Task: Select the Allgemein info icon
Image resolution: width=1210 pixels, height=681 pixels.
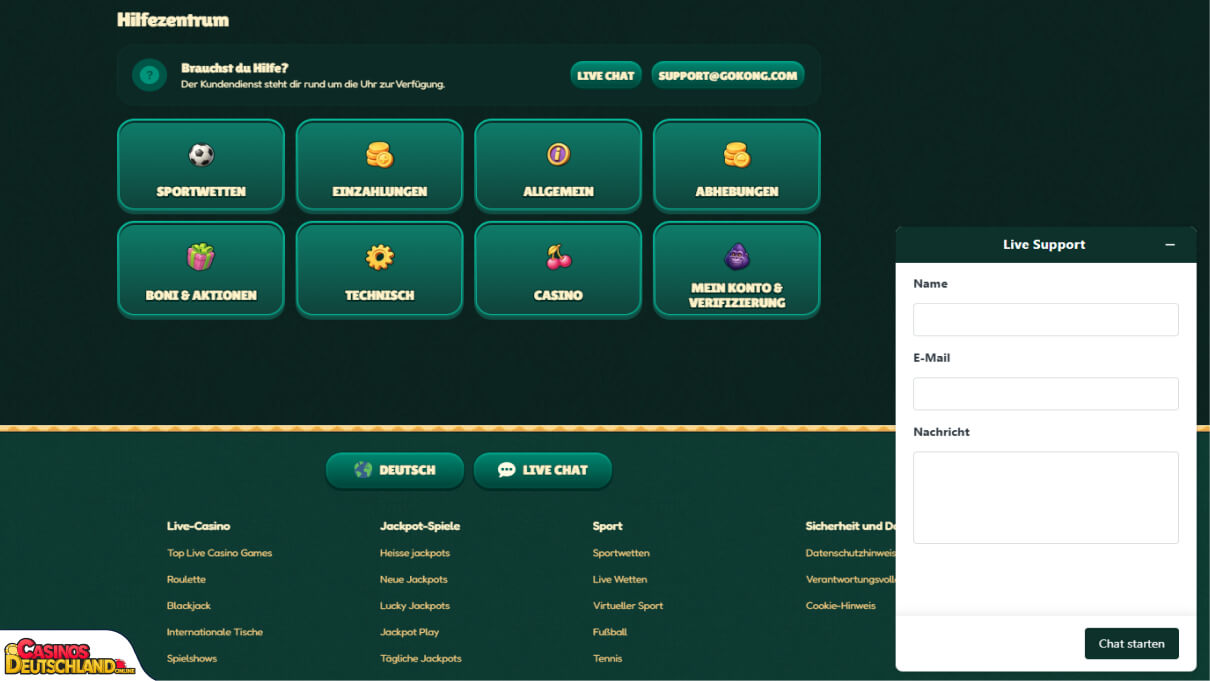Action: tap(558, 154)
